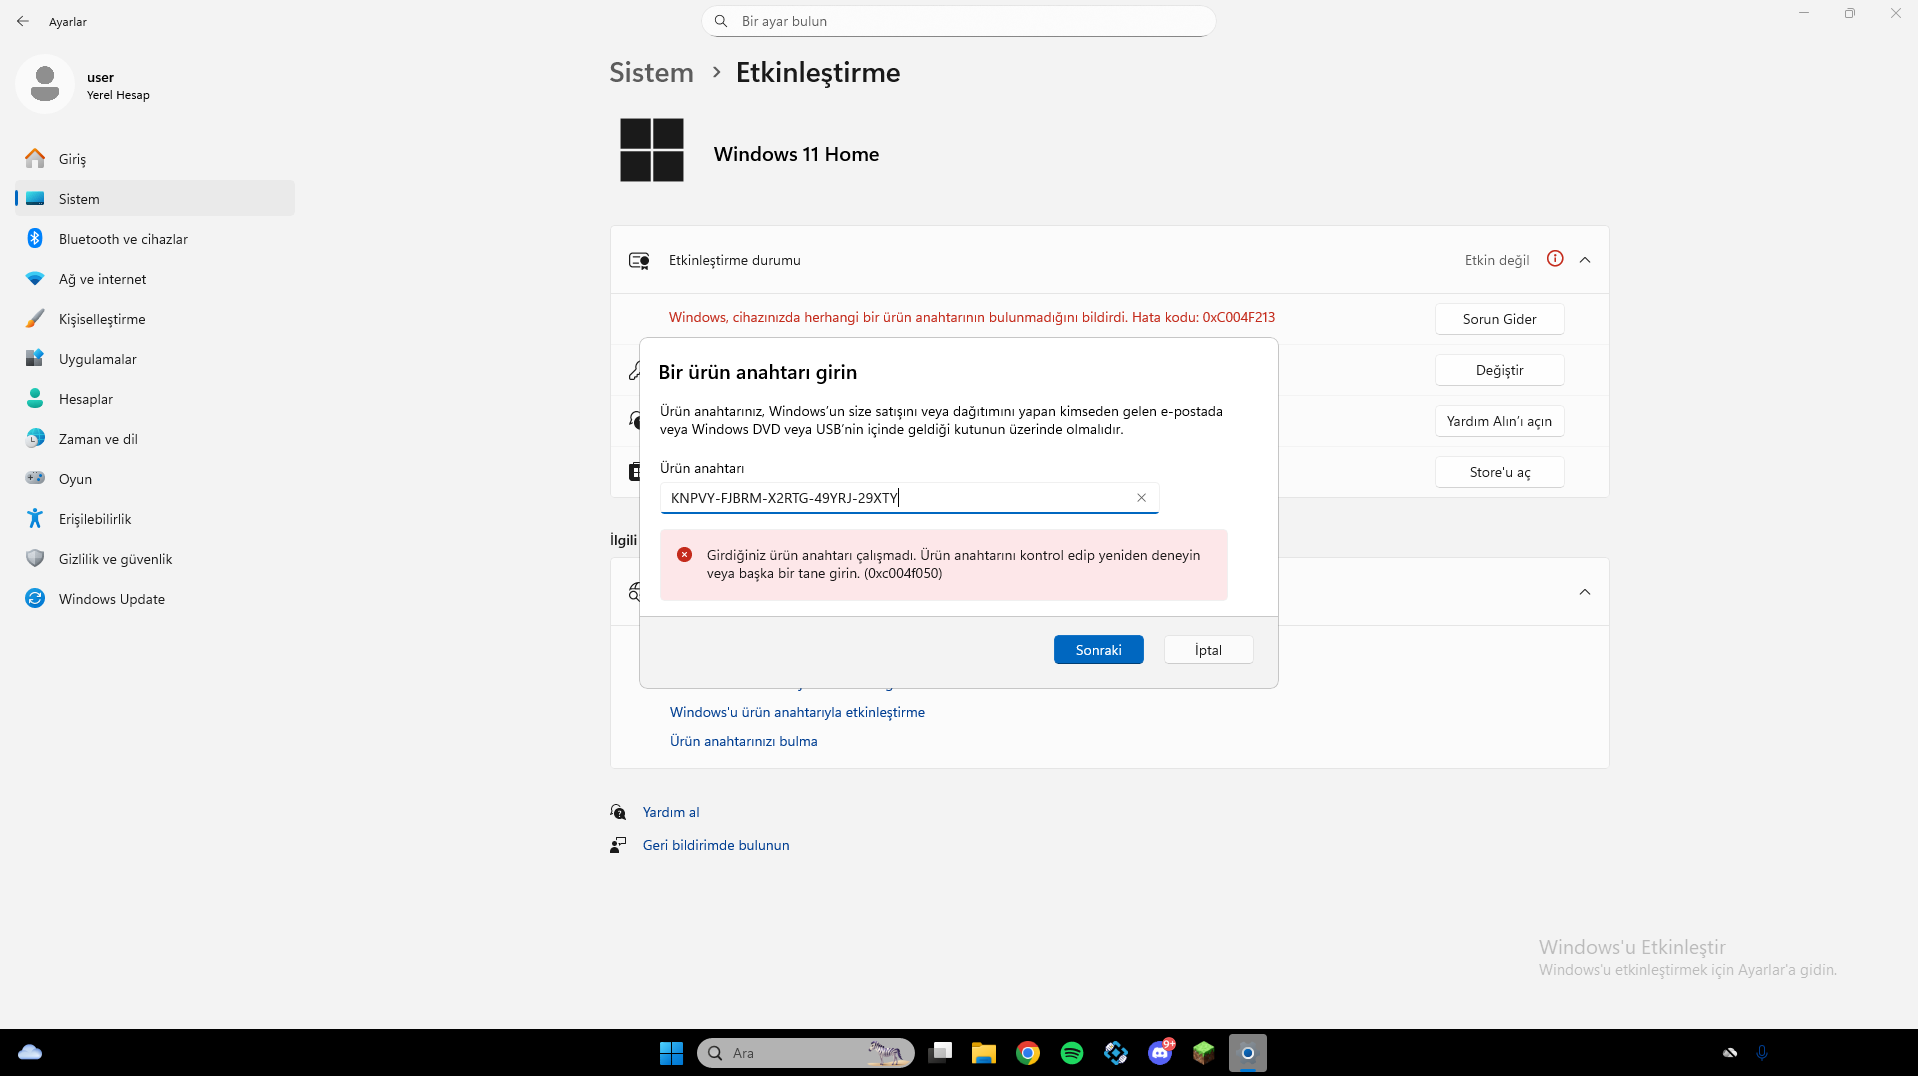Click the Store'u aç button
This screenshot has width=1918, height=1076.
click(x=1499, y=472)
